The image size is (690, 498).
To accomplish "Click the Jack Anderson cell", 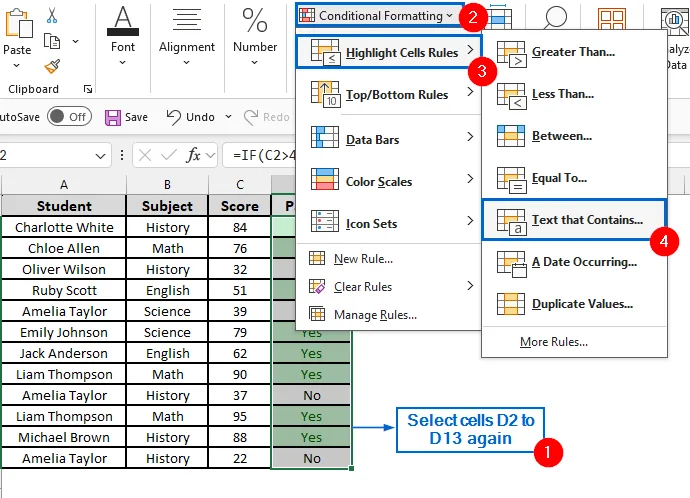I will (x=64, y=354).
